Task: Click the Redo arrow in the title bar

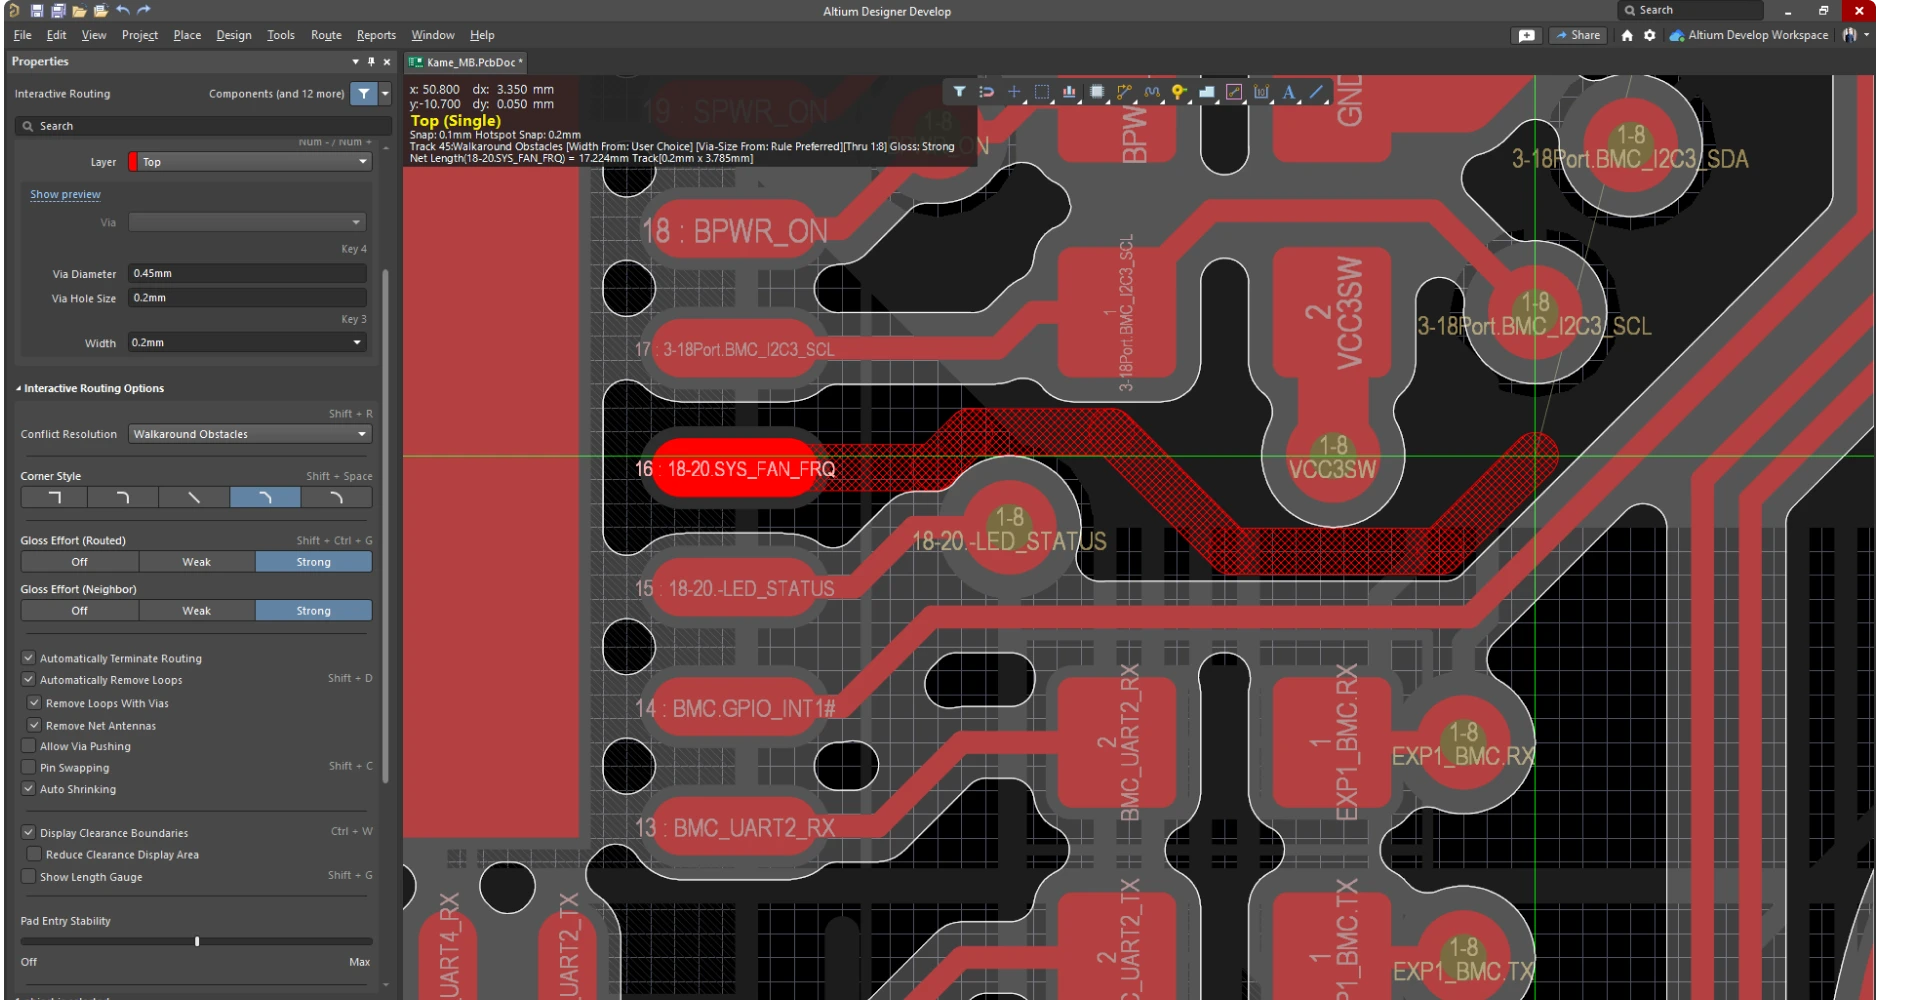Action: (x=144, y=11)
